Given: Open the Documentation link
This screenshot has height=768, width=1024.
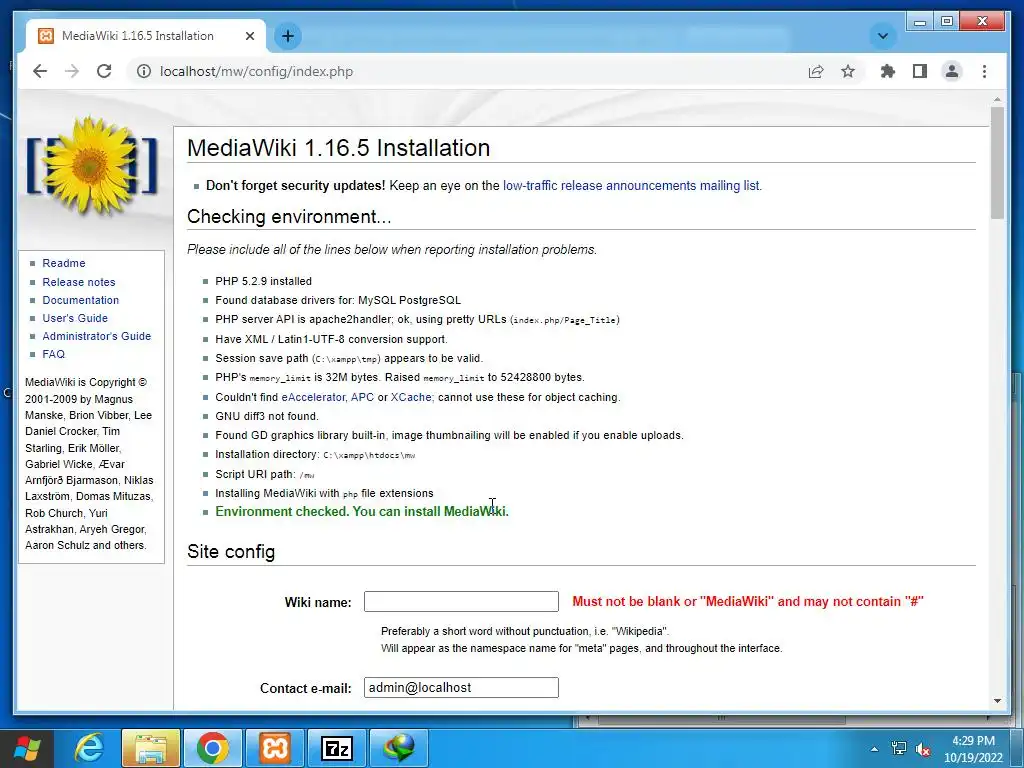Looking at the screenshot, I should pos(80,300).
